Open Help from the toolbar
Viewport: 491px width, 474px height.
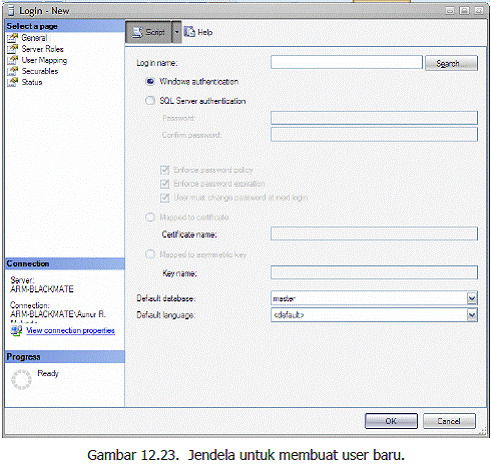click(x=198, y=32)
